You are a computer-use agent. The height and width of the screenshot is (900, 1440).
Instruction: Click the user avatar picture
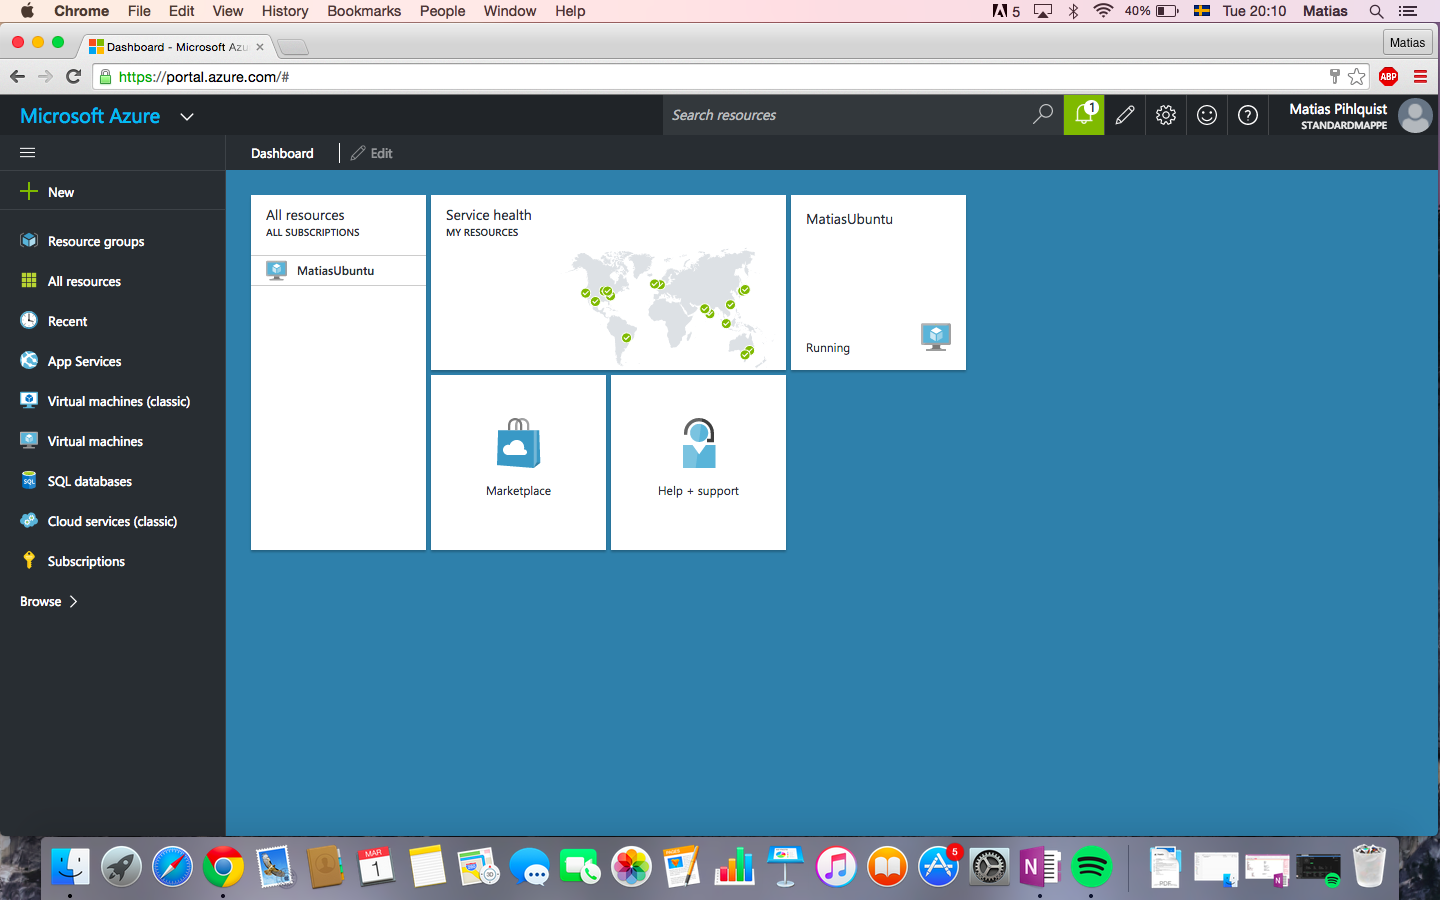coord(1415,115)
